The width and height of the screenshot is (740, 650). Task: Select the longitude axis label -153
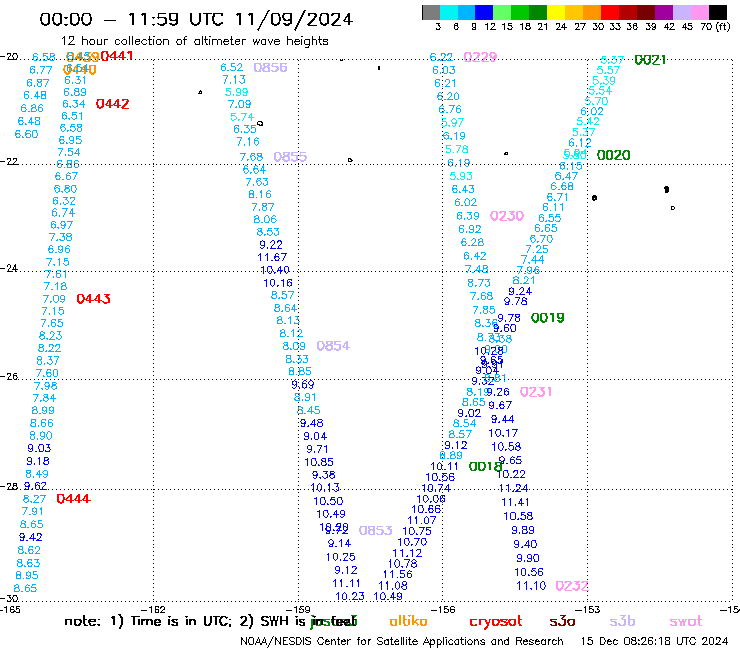[x=588, y=609]
